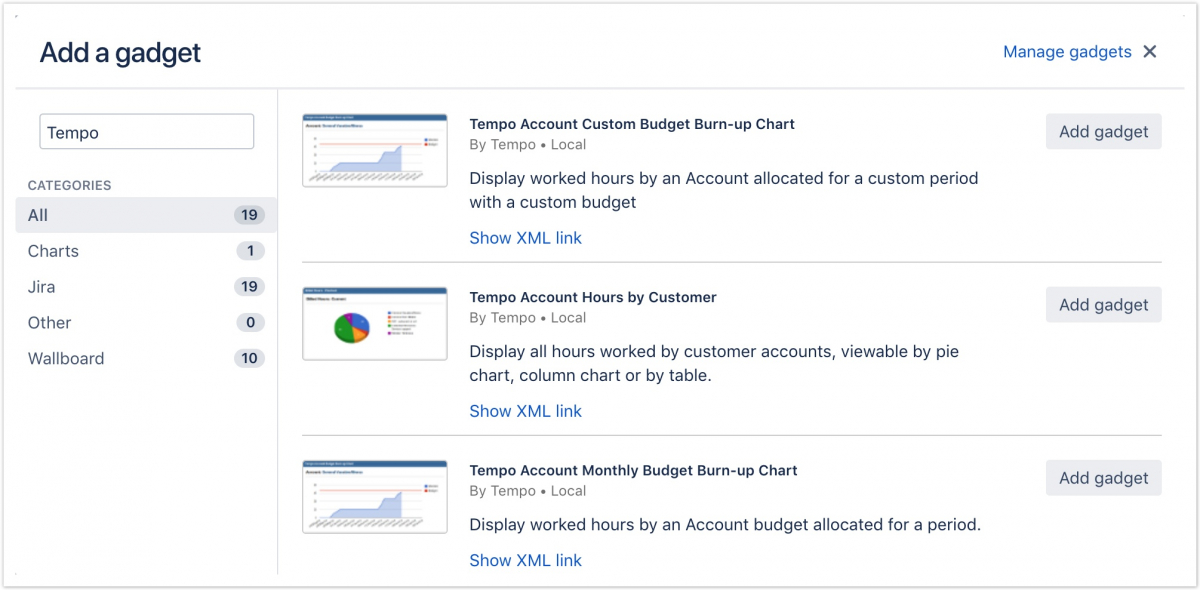Add the Account Hours by Customer gadget

pyautogui.click(x=1103, y=305)
